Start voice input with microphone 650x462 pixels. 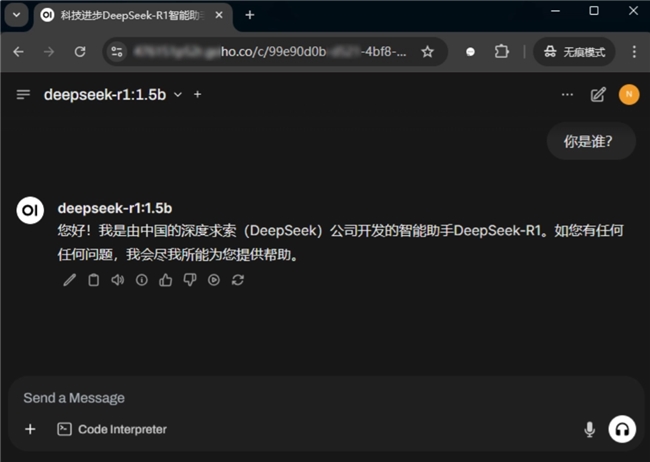(589, 429)
